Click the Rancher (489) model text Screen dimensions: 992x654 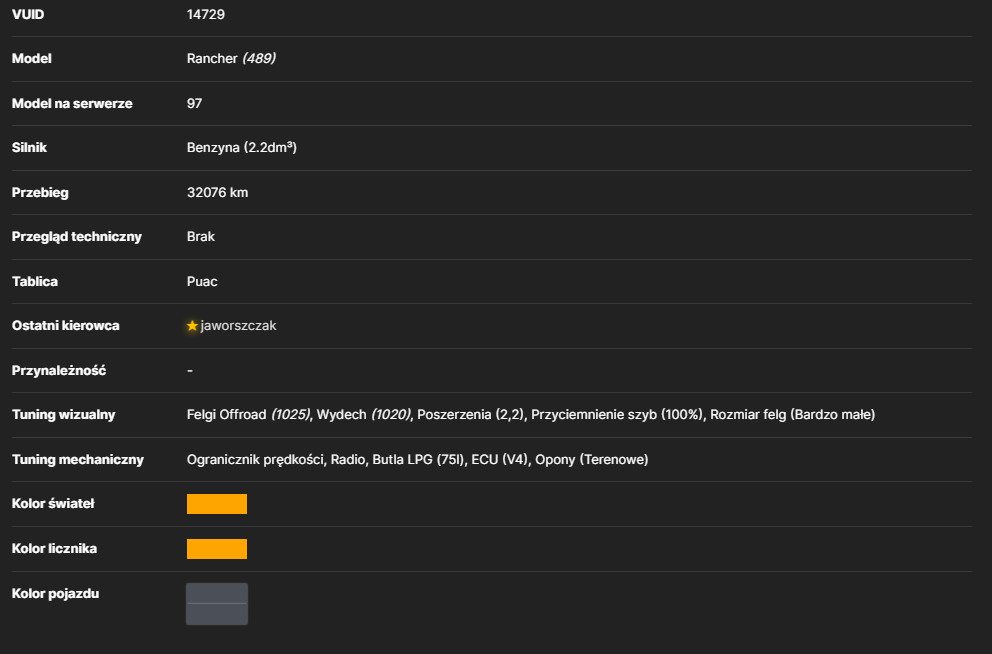[231, 59]
